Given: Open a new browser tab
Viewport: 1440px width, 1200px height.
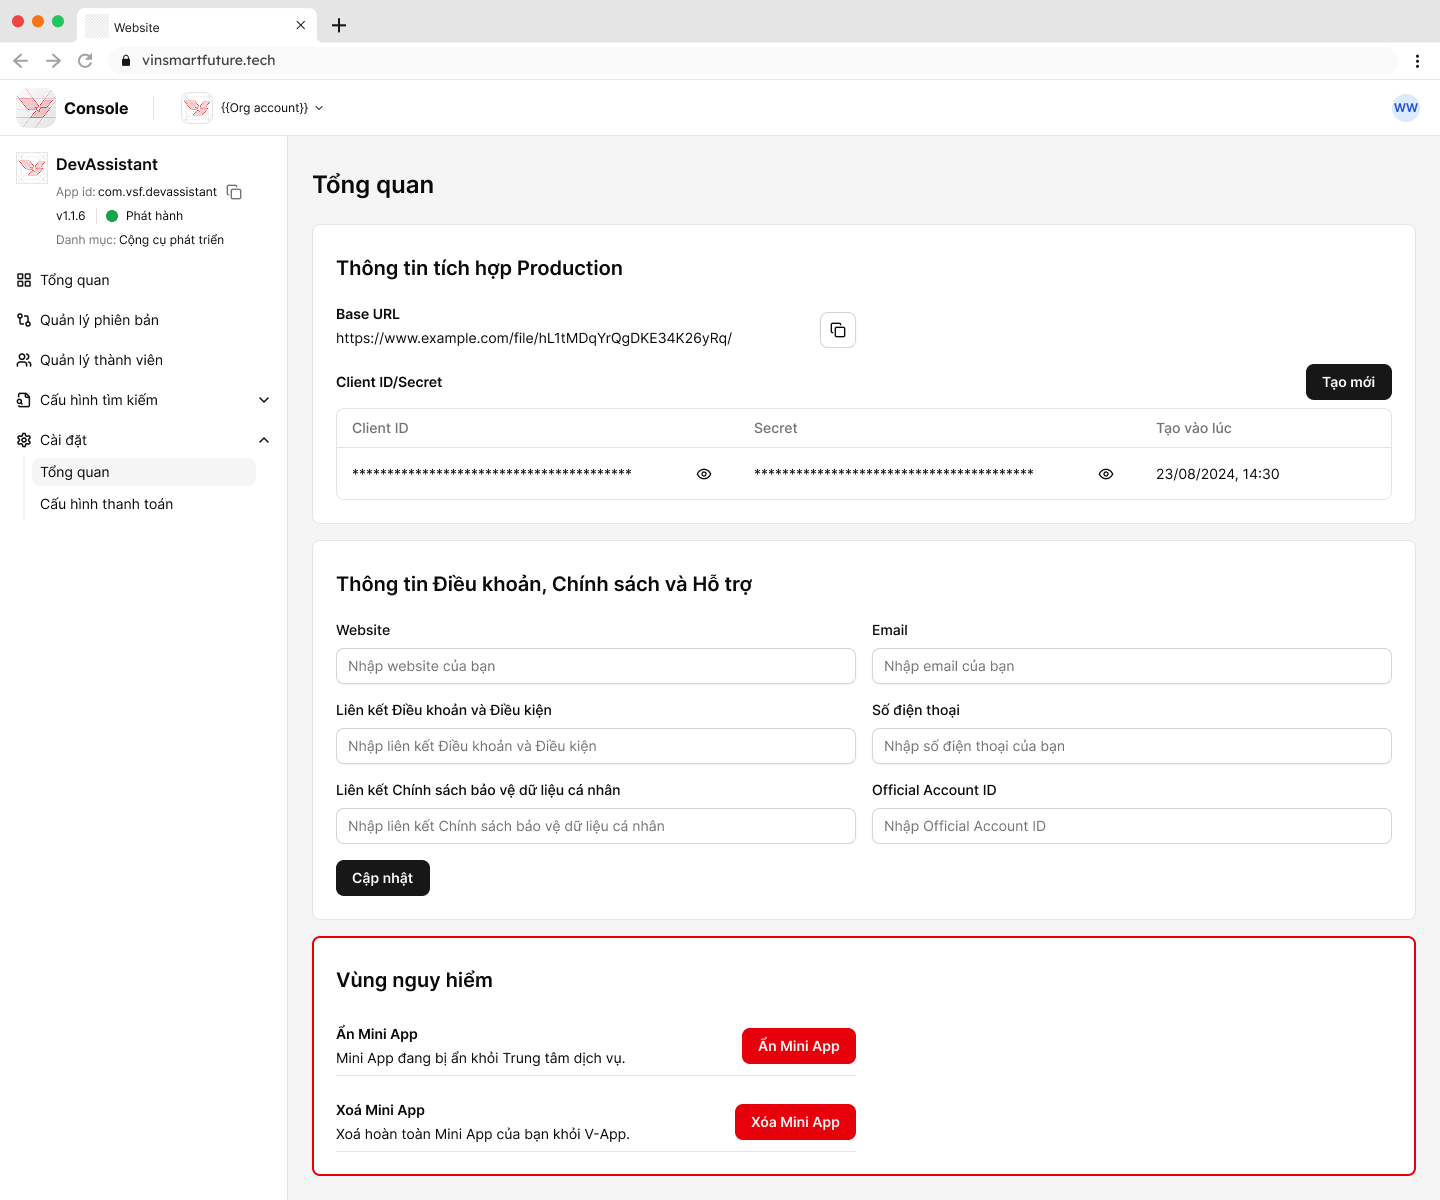Looking at the screenshot, I should pyautogui.click(x=339, y=26).
